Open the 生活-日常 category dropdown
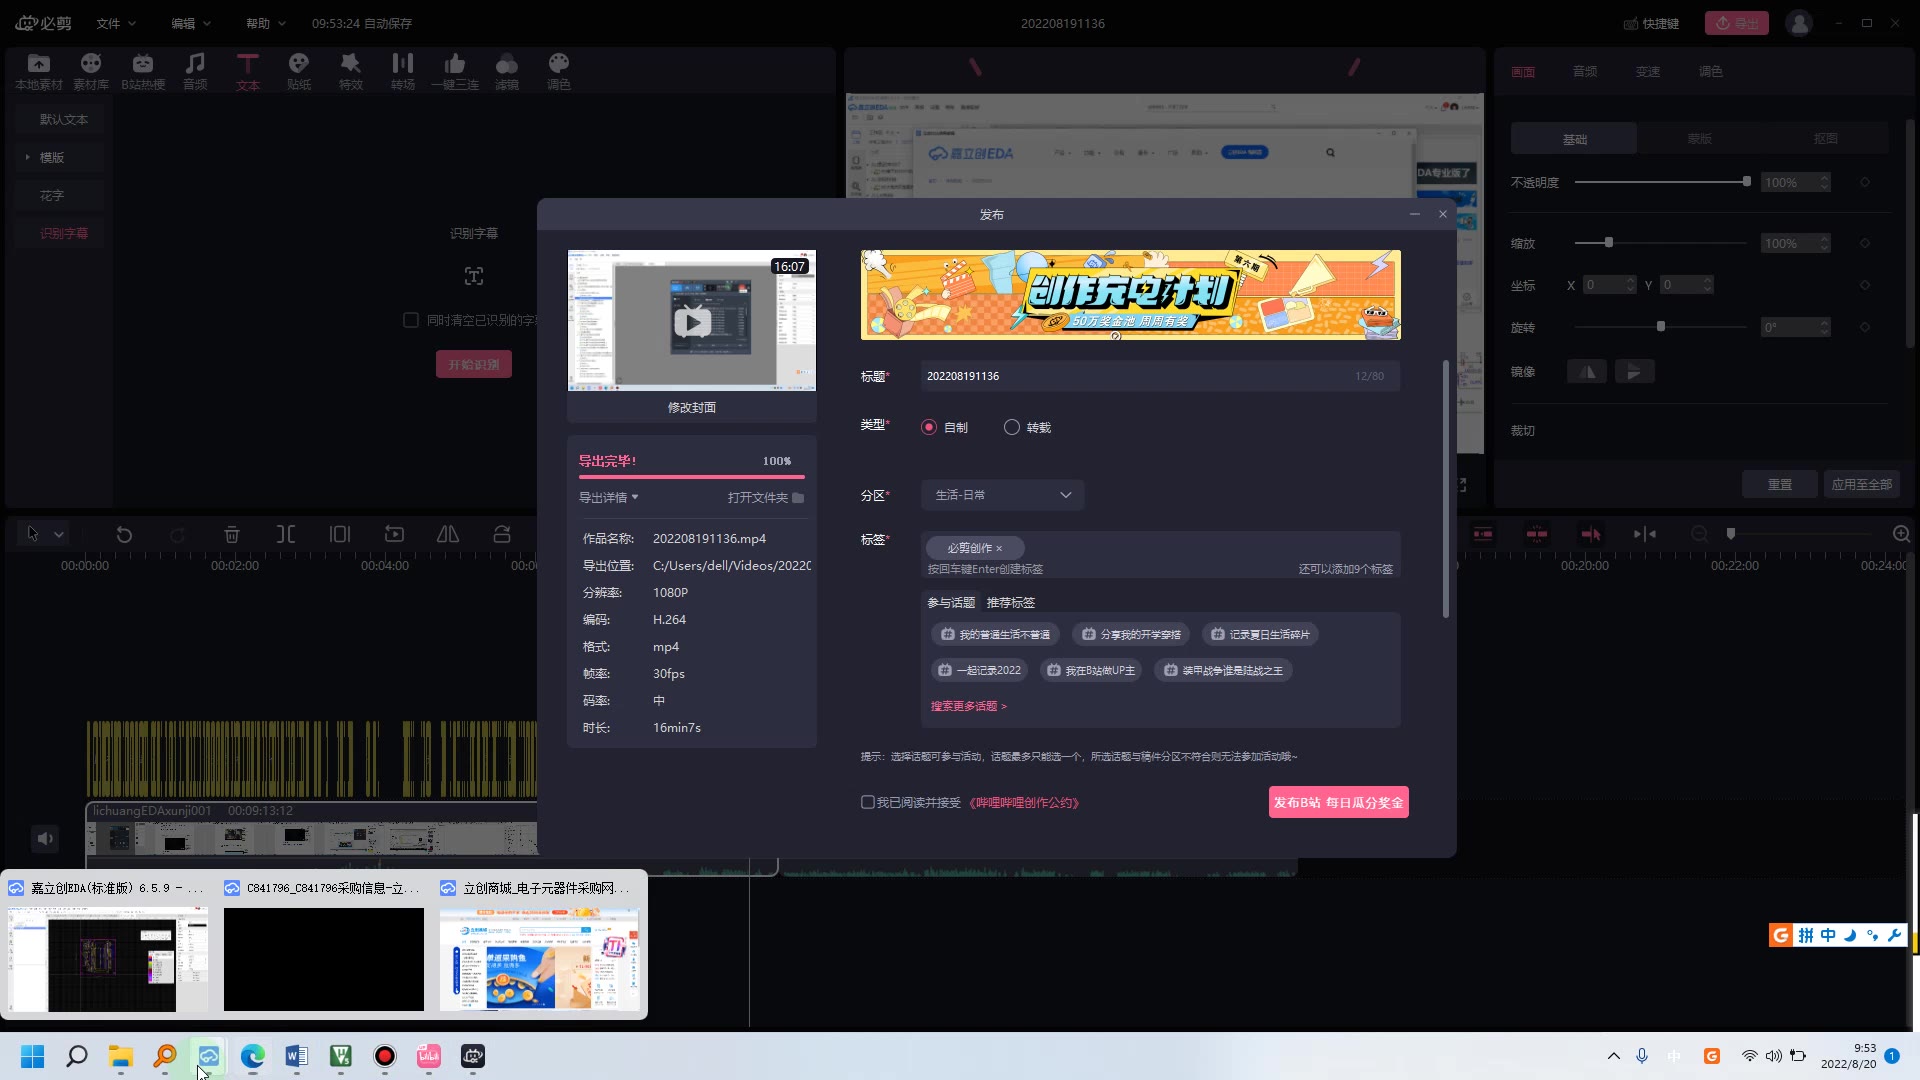 (x=1001, y=494)
